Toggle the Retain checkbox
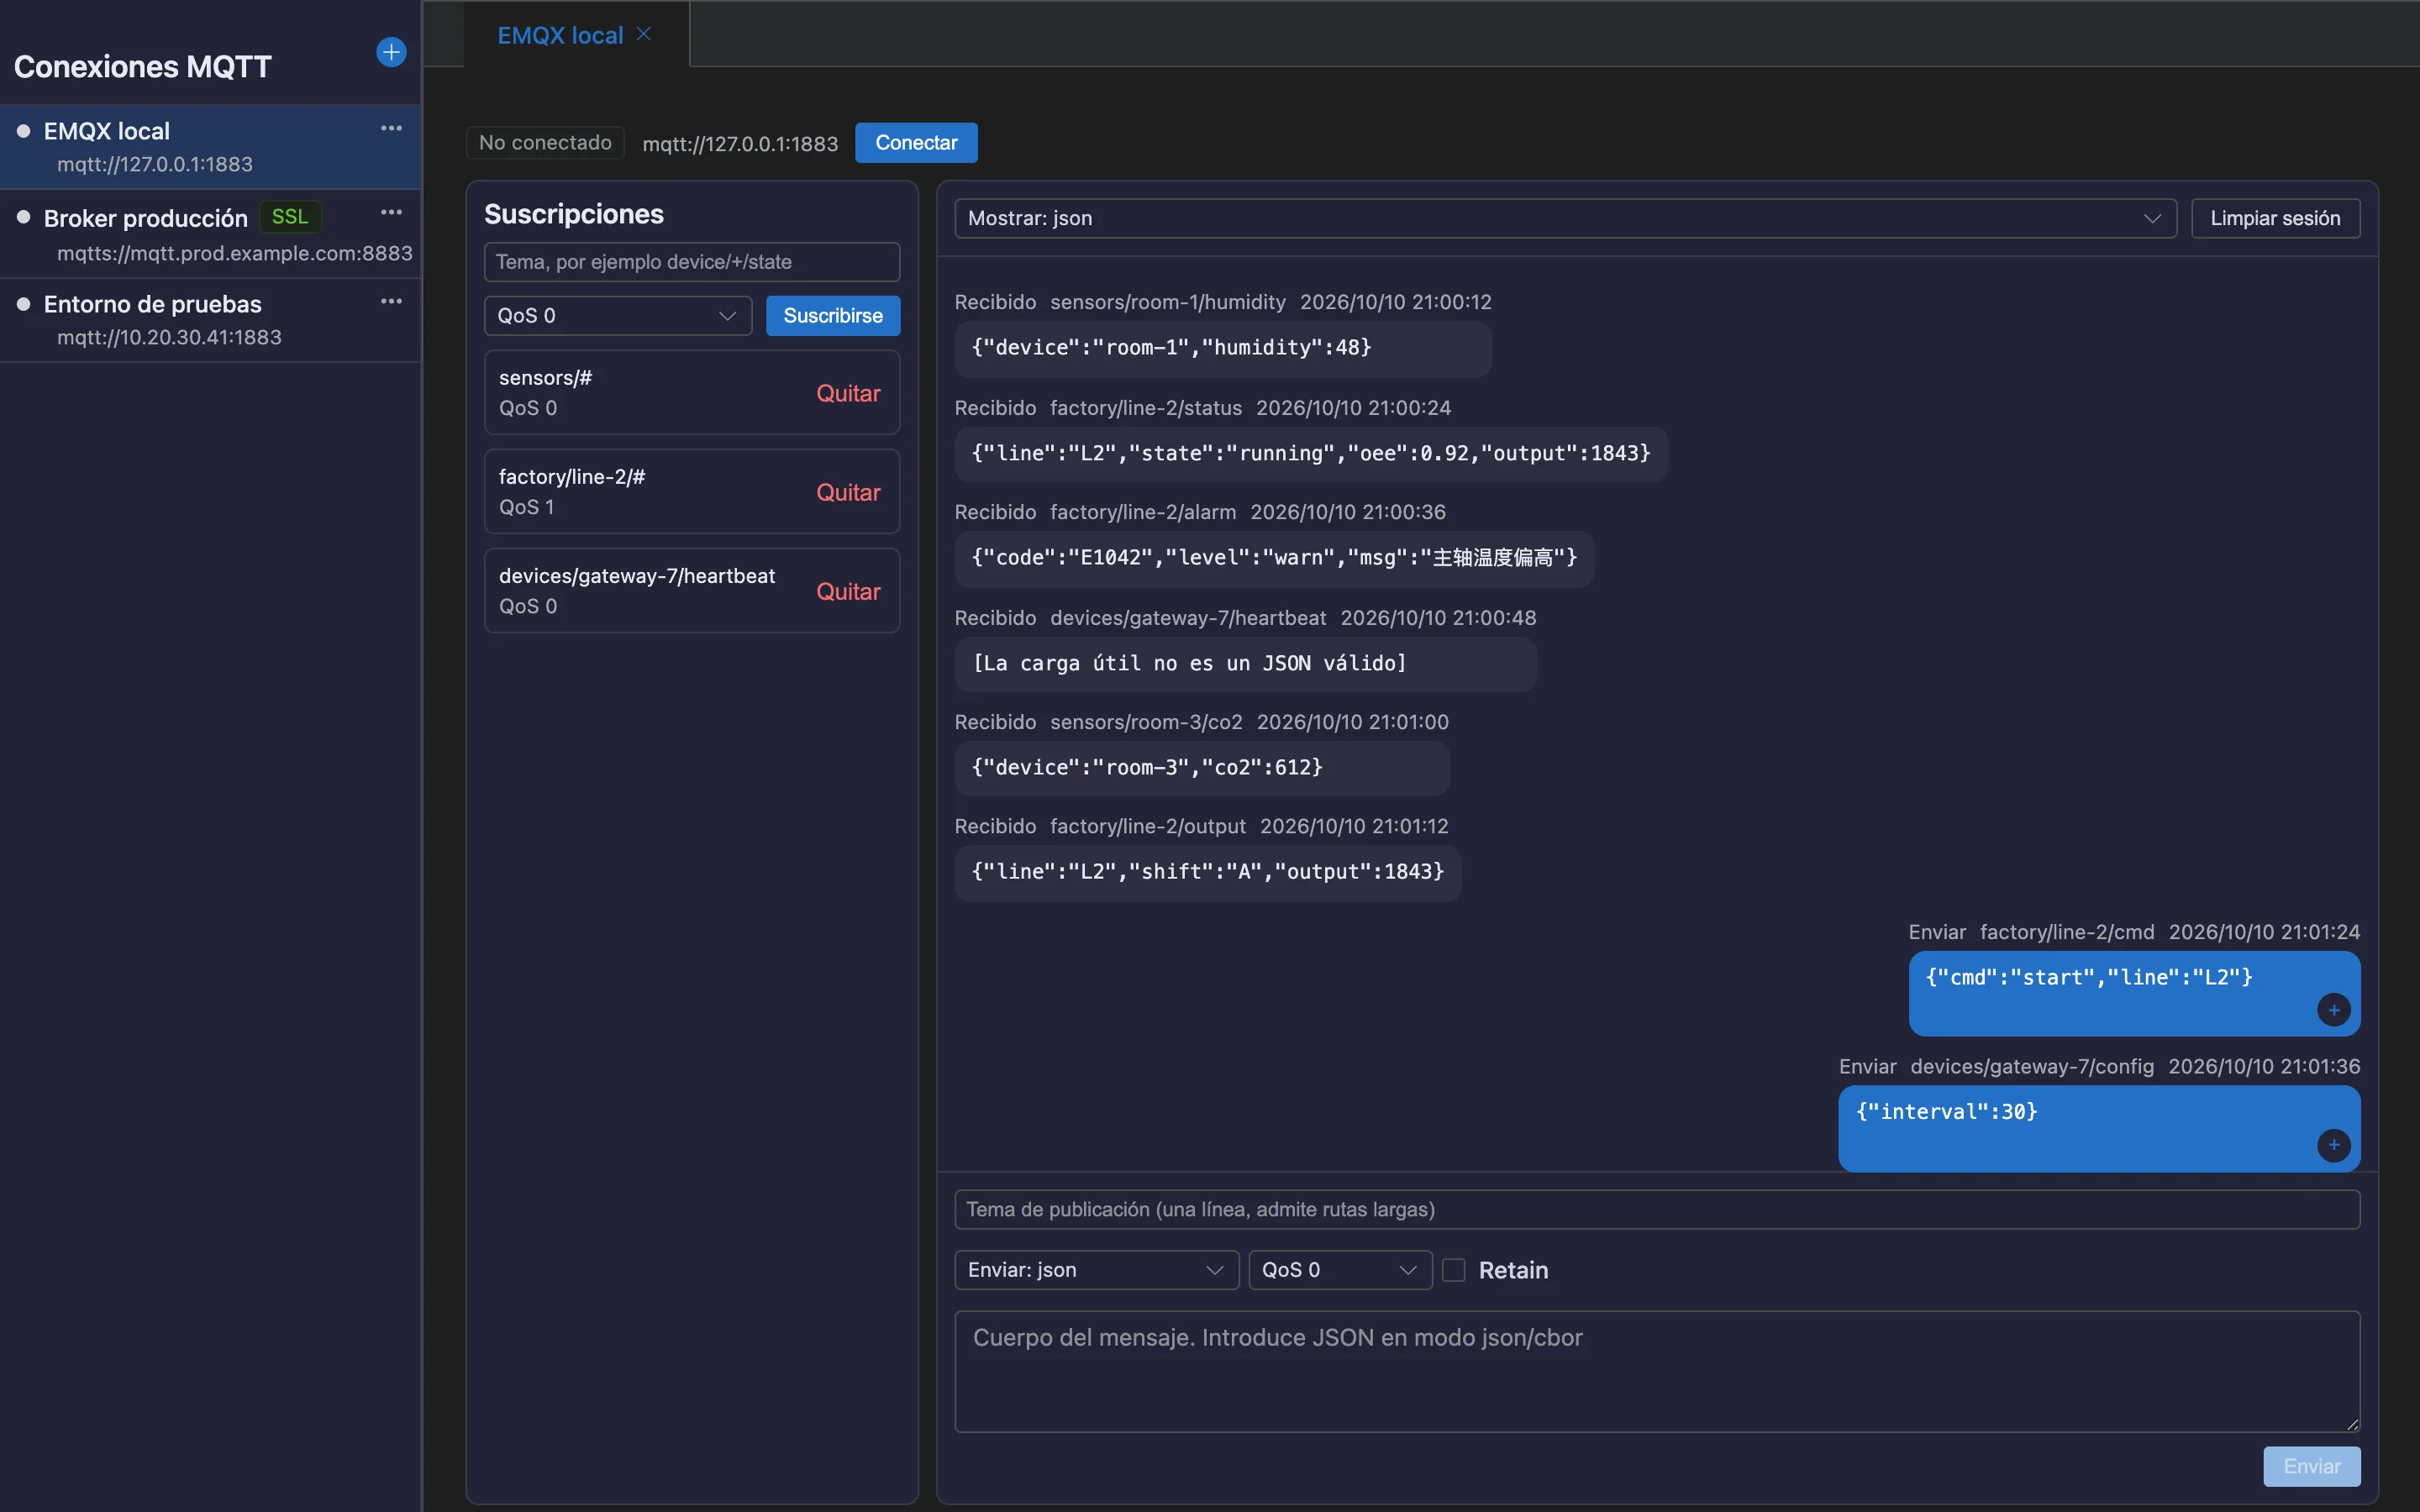This screenshot has height=1512, width=2420. [x=1454, y=1270]
